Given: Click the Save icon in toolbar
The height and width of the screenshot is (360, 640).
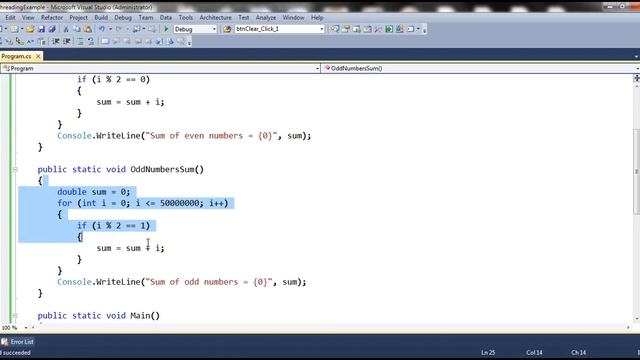Looking at the screenshot, I should pos(41,29).
